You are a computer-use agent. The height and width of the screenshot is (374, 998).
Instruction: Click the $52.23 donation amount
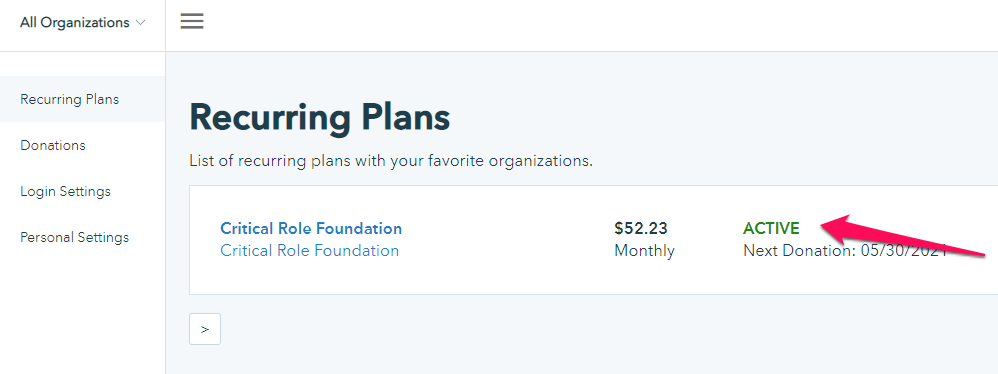(641, 228)
